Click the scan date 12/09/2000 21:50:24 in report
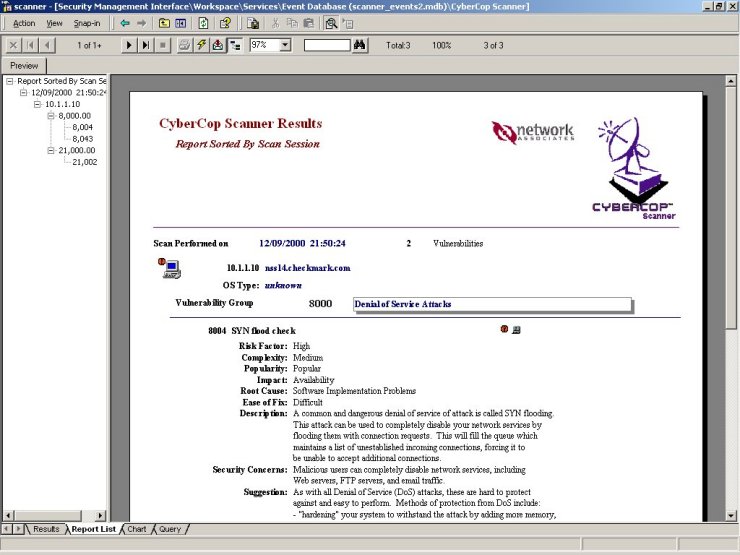The height and width of the screenshot is (555, 740). tap(303, 244)
